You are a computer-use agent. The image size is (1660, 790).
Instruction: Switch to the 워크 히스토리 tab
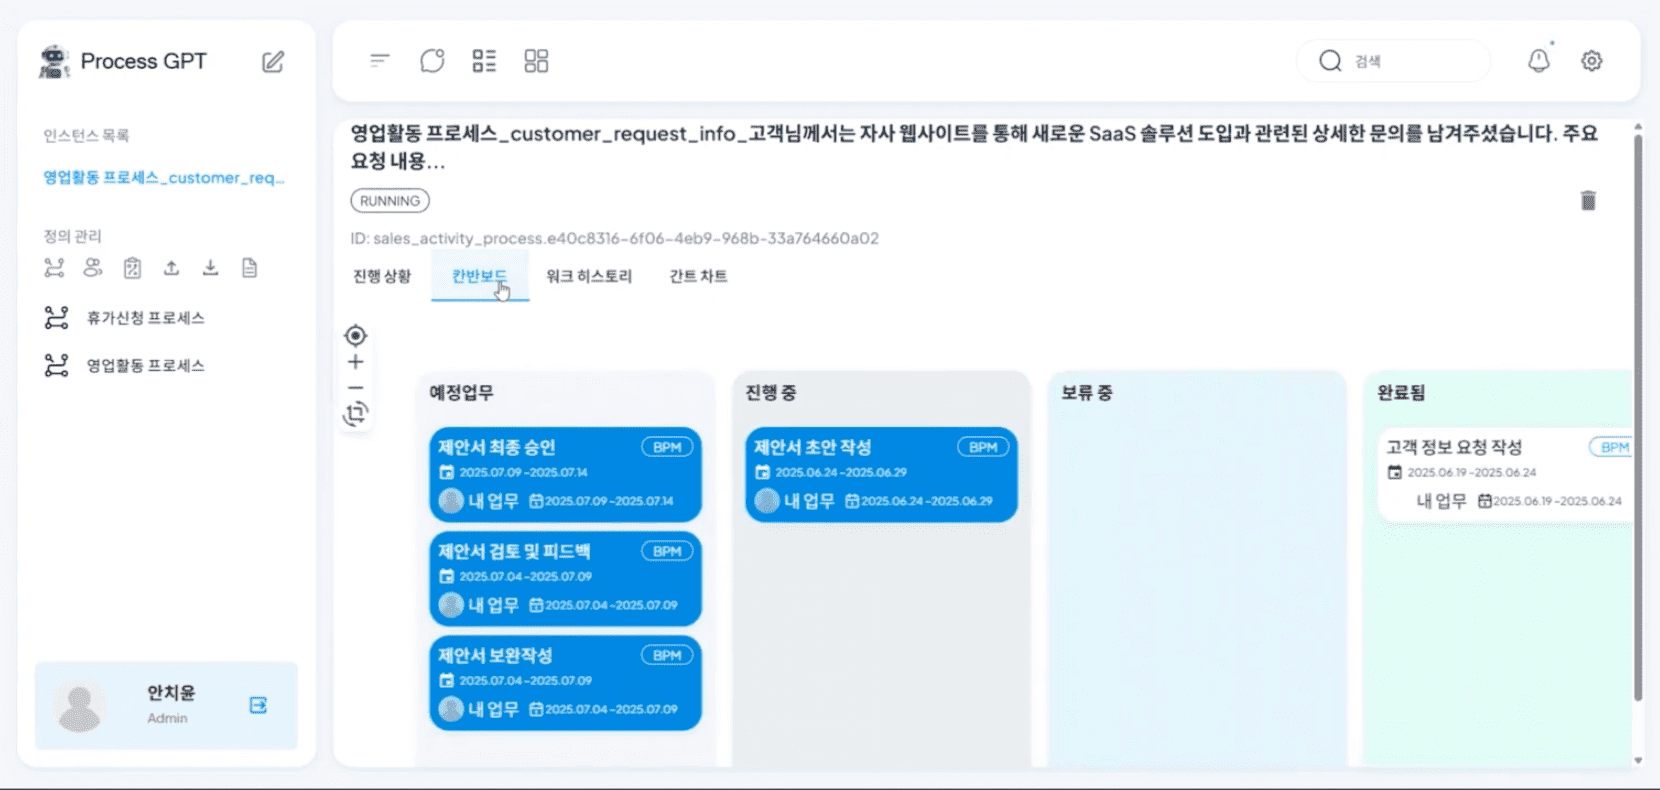point(588,277)
